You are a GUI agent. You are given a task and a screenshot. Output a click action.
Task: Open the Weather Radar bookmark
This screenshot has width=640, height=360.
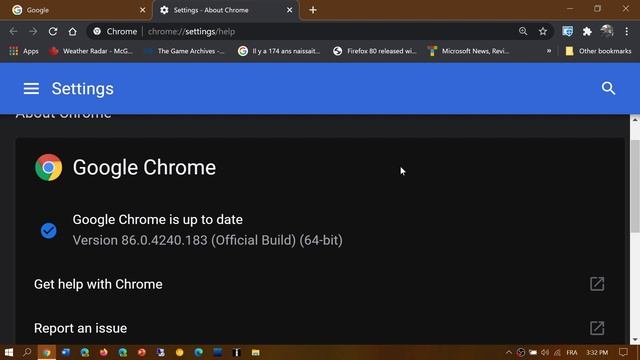point(91,51)
